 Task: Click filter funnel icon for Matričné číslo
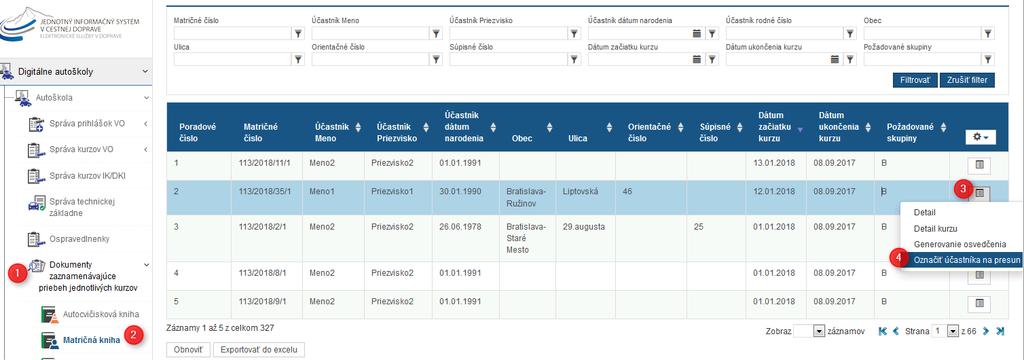click(x=298, y=34)
